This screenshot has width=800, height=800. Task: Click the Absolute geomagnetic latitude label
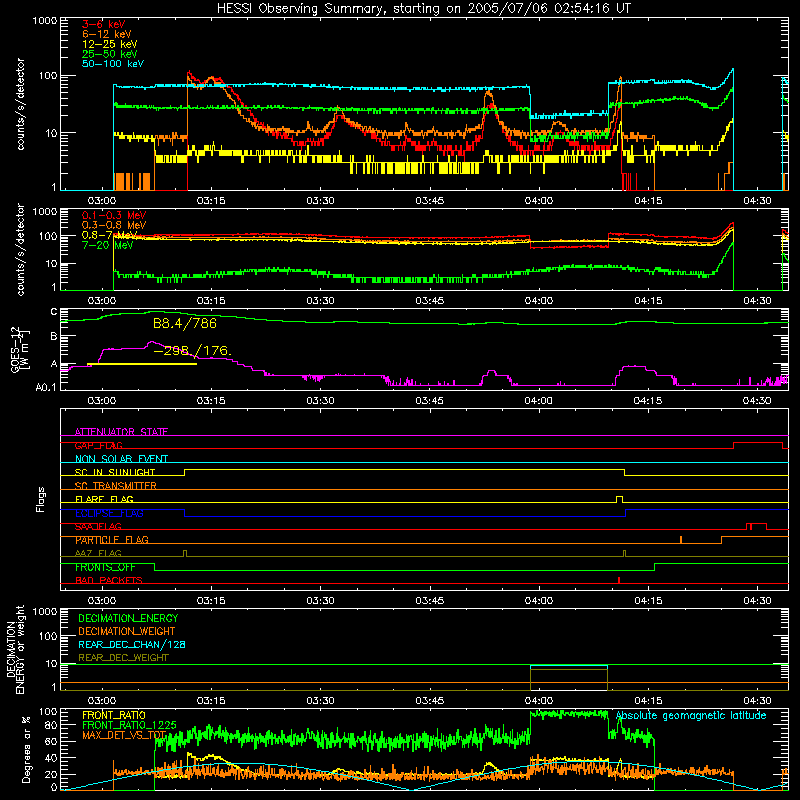(691, 716)
